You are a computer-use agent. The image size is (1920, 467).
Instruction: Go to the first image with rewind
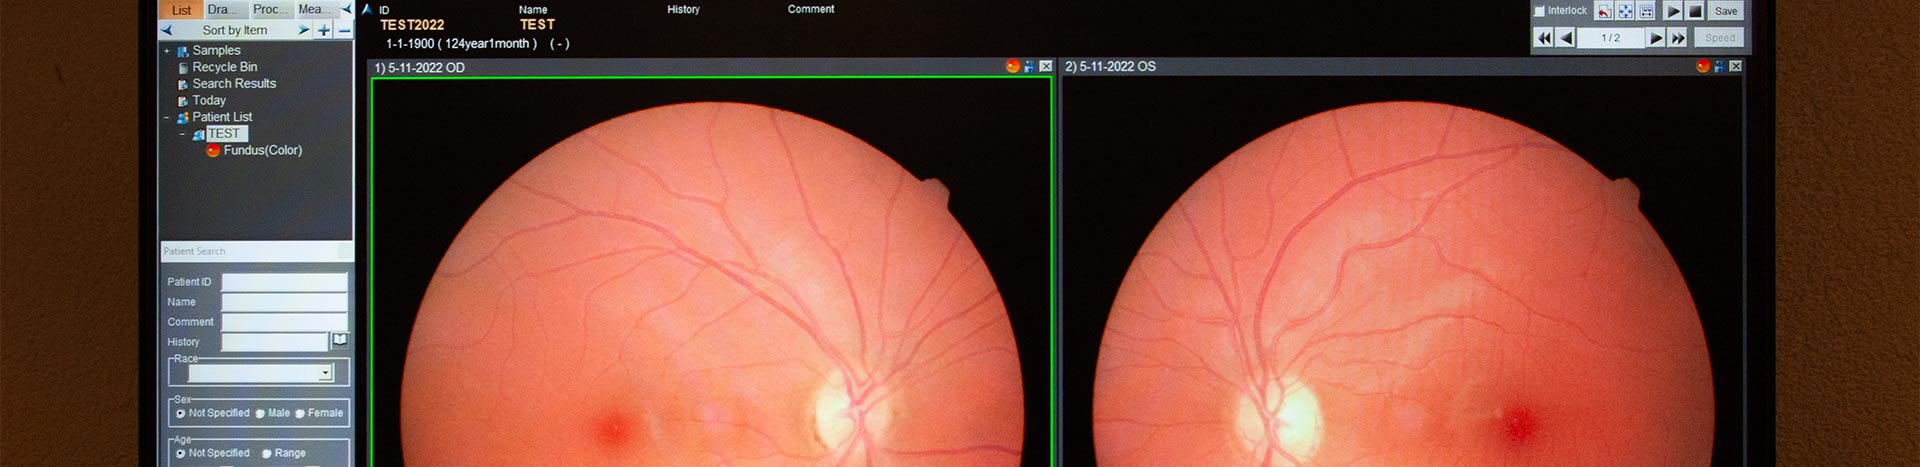(x=1544, y=38)
